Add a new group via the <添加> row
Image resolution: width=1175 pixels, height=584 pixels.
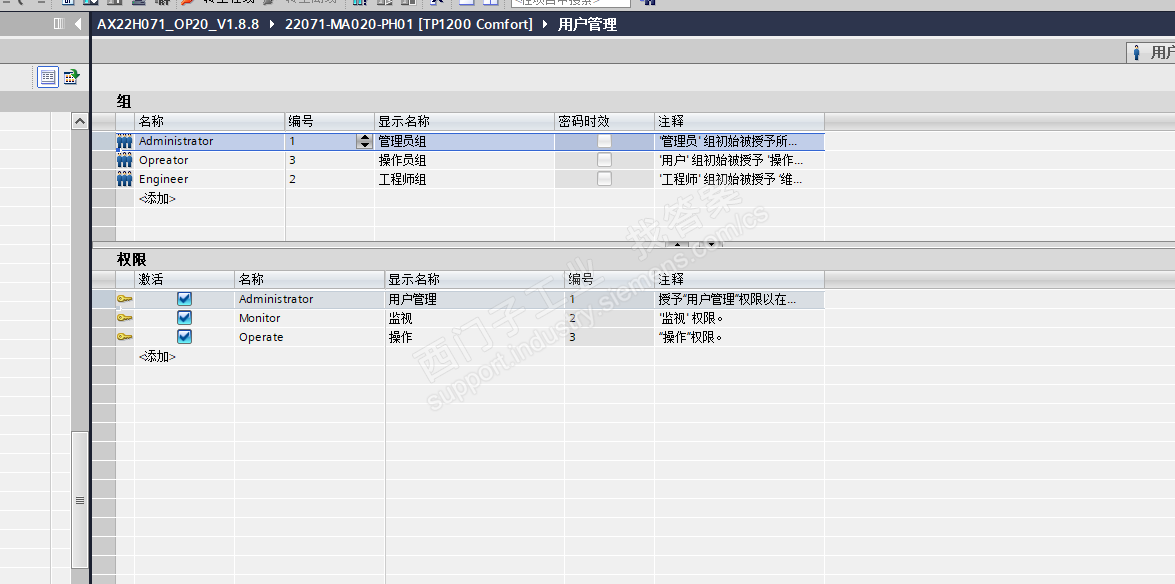[x=157, y=199]
